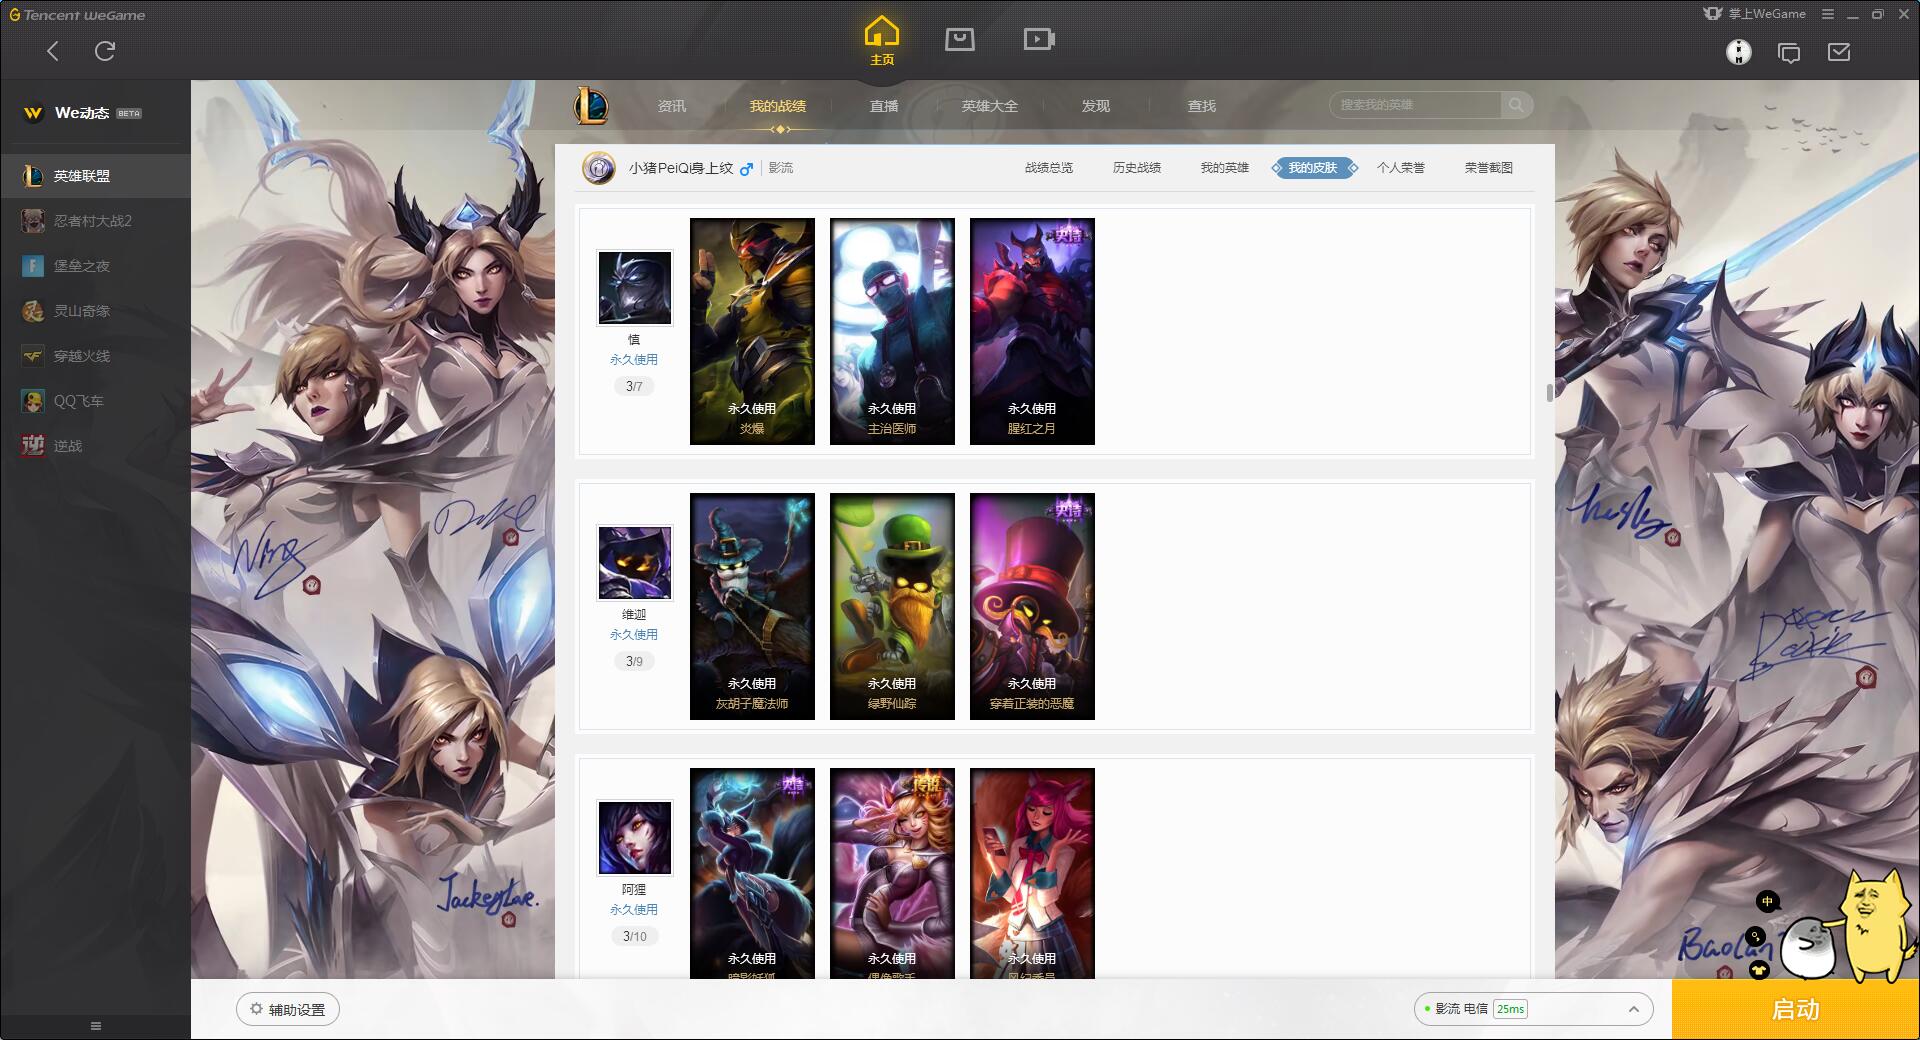Open the 我的战绩 tab
Viewport: 1920px width, 1040px height.
(778, 106)
